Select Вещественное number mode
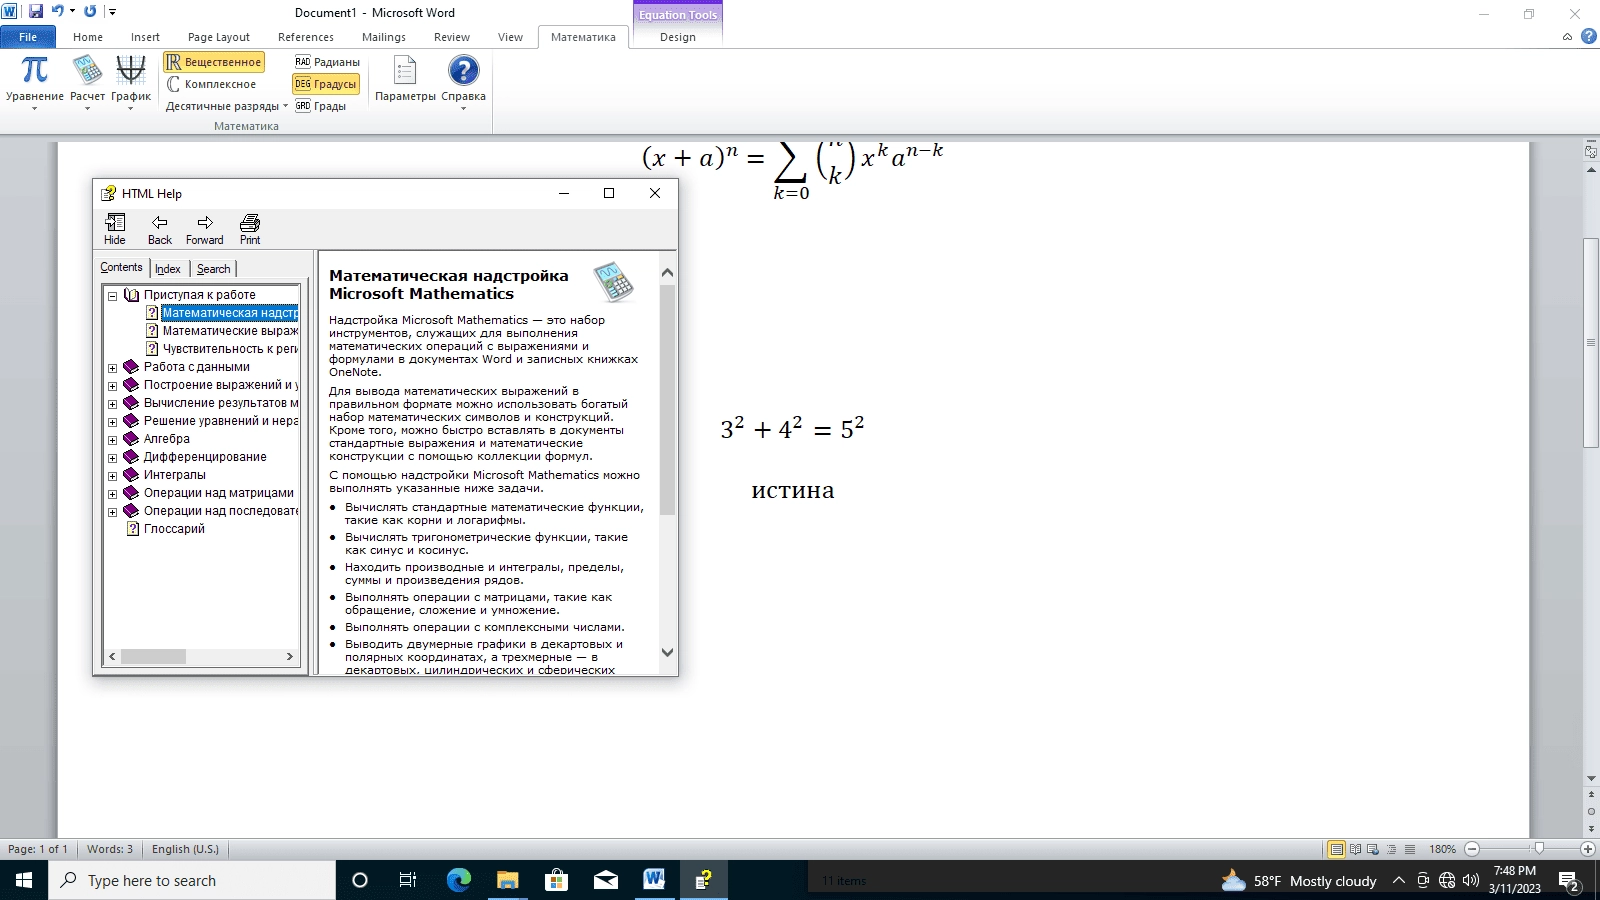This screenshot has width=1600, height=900. click(x=214, y=62)
